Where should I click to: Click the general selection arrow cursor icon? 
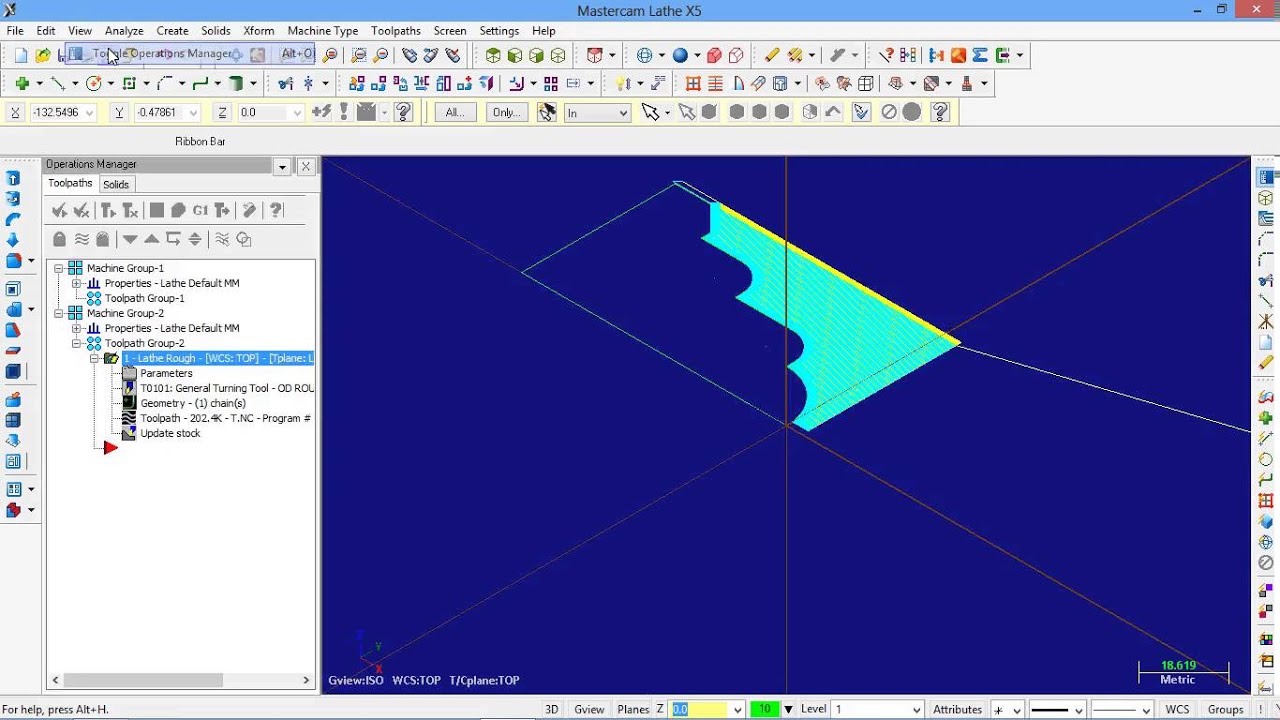(x=650, y=112)
